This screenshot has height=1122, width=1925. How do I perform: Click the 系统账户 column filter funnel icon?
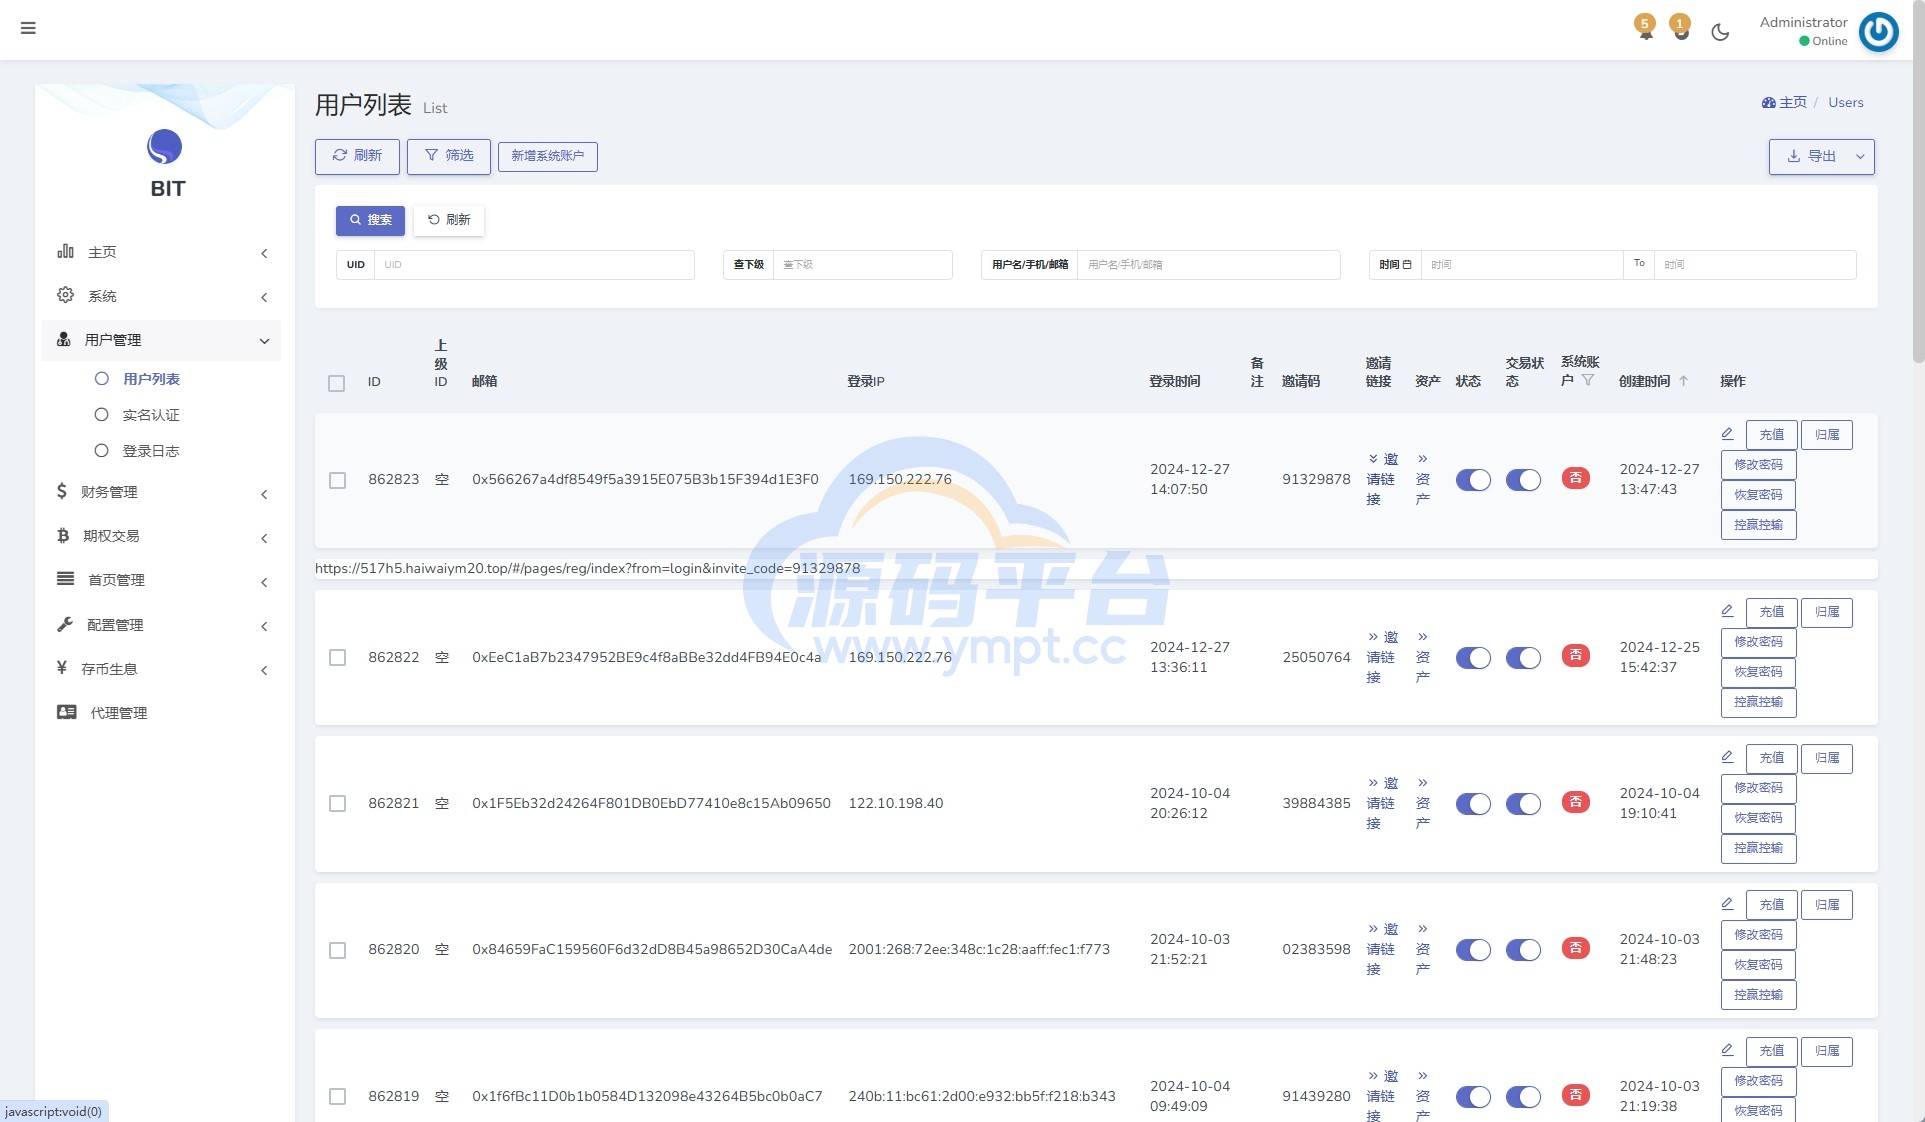pos(1588,380)
